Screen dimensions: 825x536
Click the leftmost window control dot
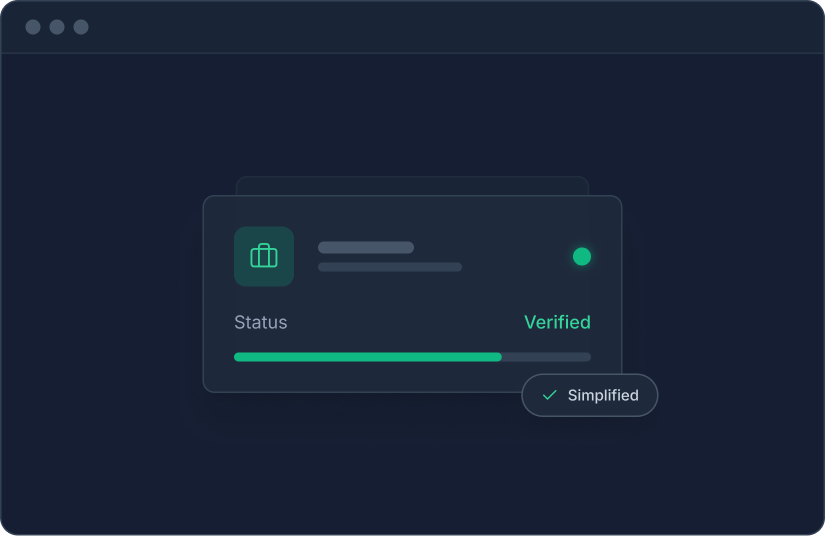tap(33, 27)
